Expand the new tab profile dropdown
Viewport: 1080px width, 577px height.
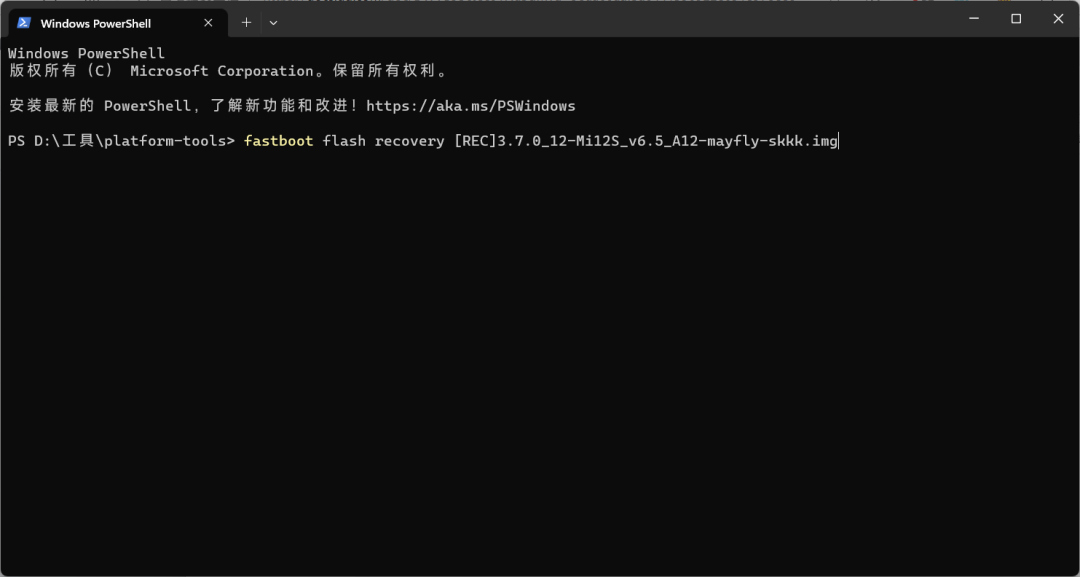point(274,22)
